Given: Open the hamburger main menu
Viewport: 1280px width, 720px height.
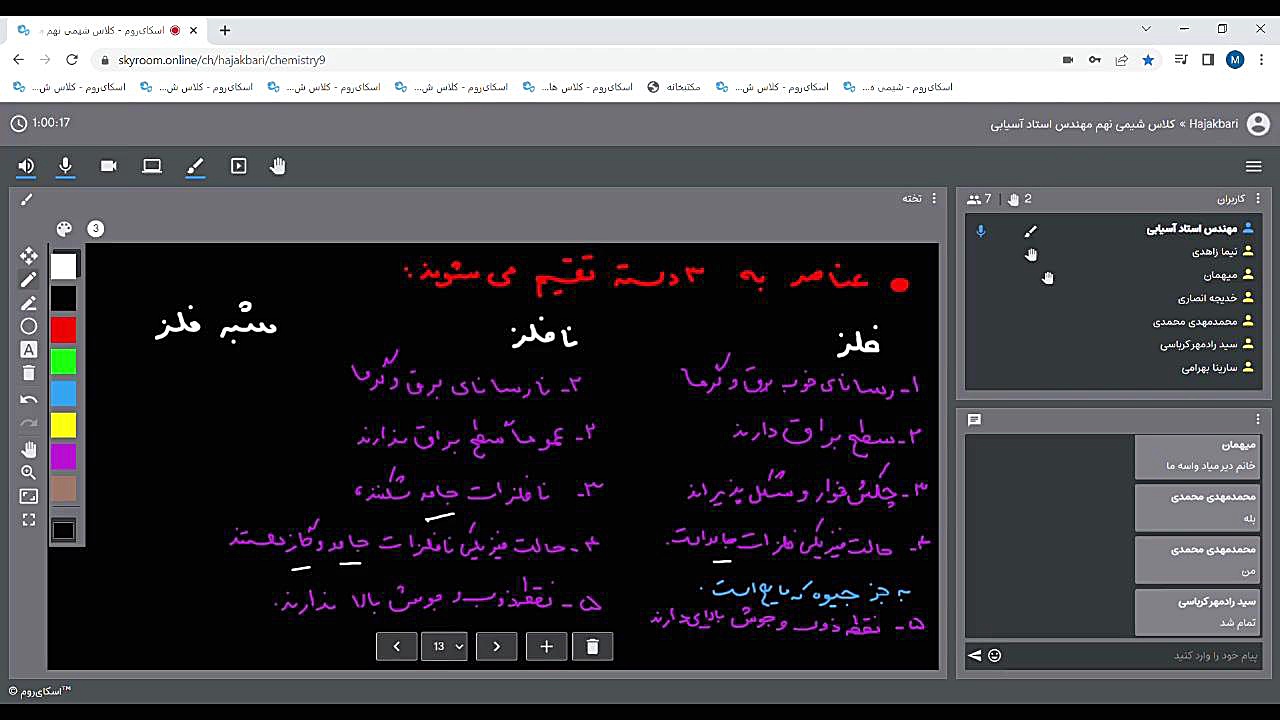Looking at the screenshot, I should (x=1254, y=166).
